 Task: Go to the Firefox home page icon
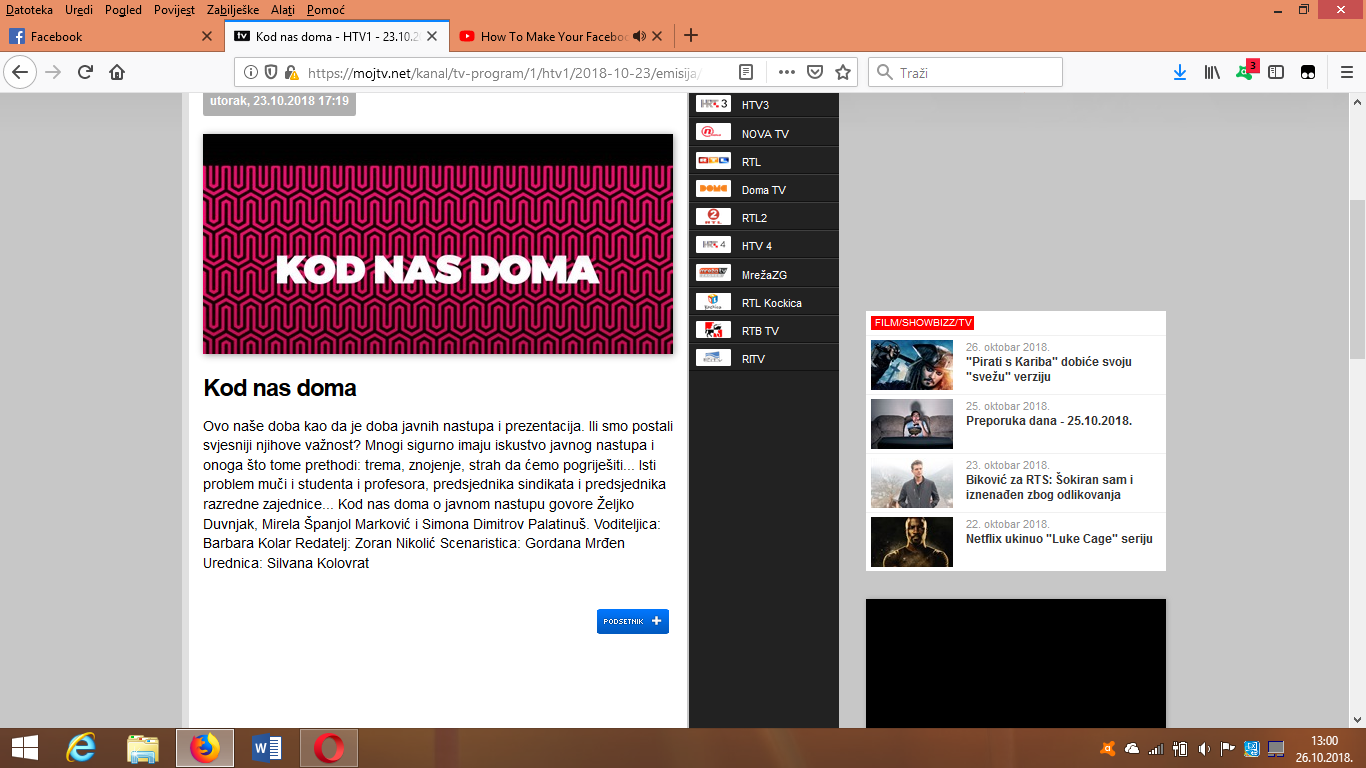click(x=117, y=72)
